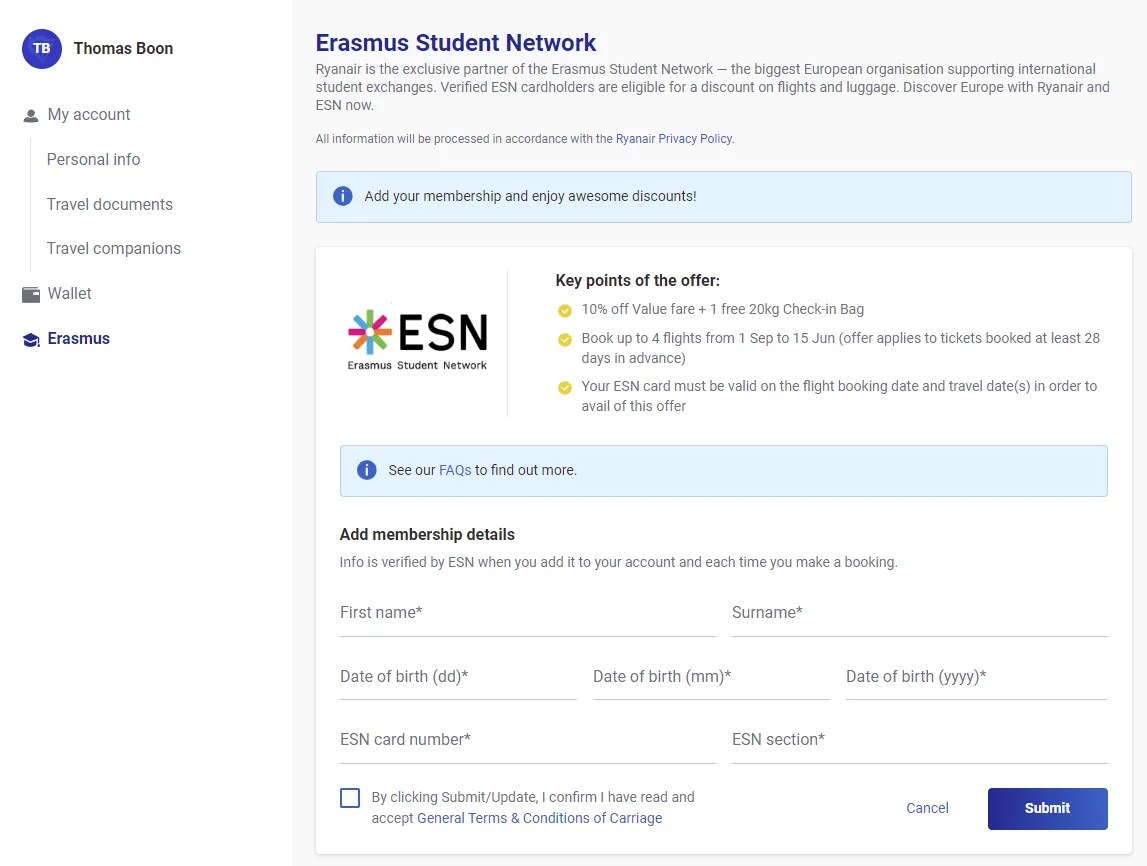Click the info icon in membership banner

click(x=343, y=196)
